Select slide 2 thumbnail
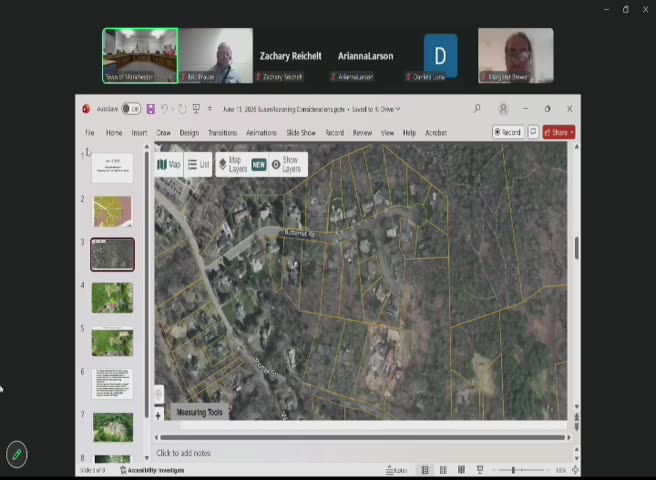656x480 pixels. pos(112,212)
